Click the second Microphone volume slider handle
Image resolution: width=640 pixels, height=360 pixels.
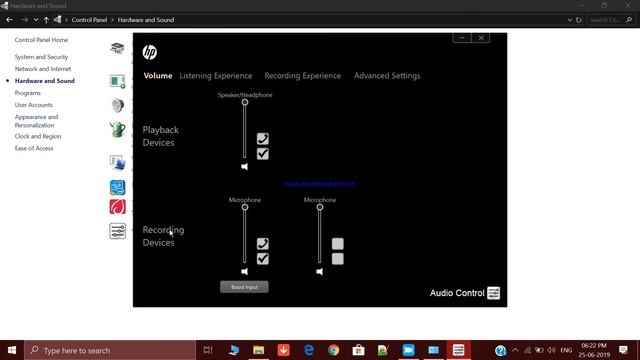(x=320, y=207)
